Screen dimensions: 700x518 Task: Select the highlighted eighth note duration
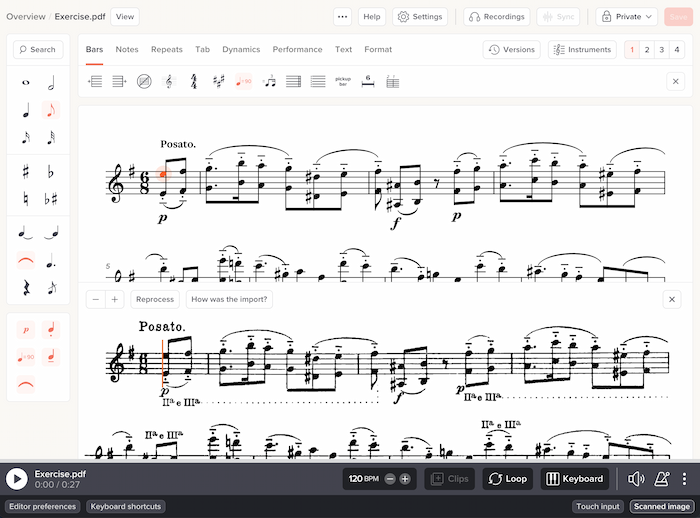click(51, 110)
